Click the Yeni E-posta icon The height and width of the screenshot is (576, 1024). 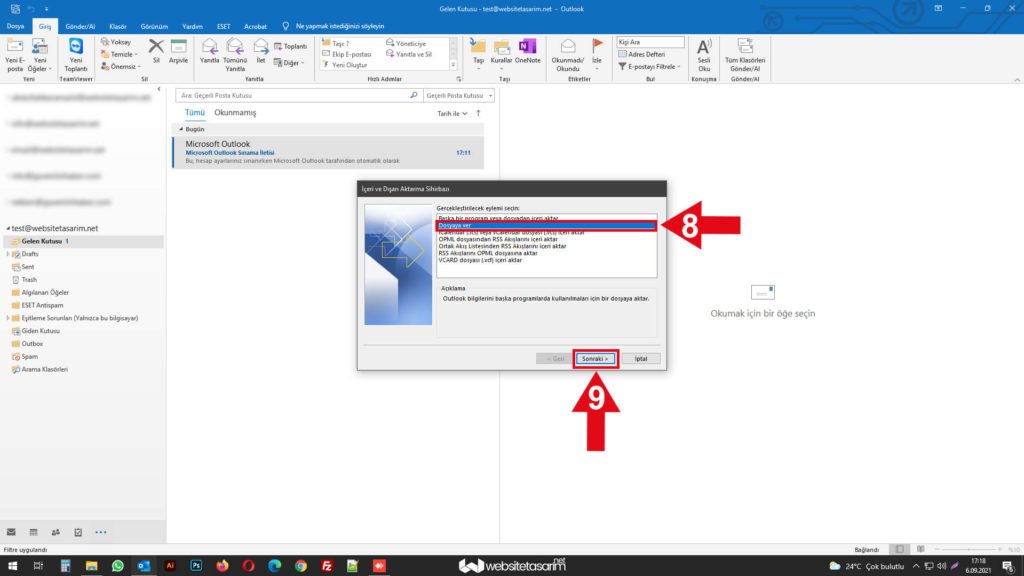(x=15, y=47)
